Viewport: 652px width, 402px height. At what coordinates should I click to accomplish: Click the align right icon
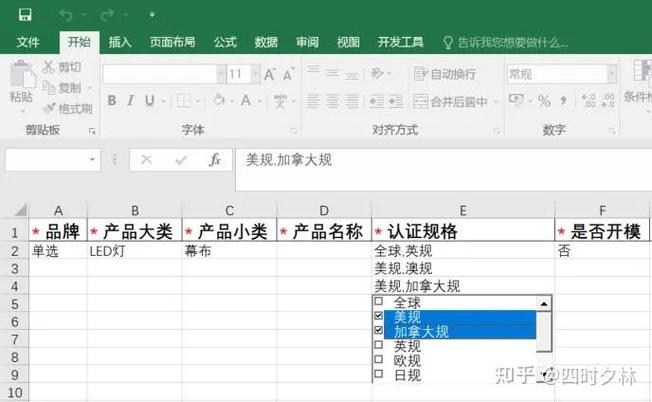(351, 101)
